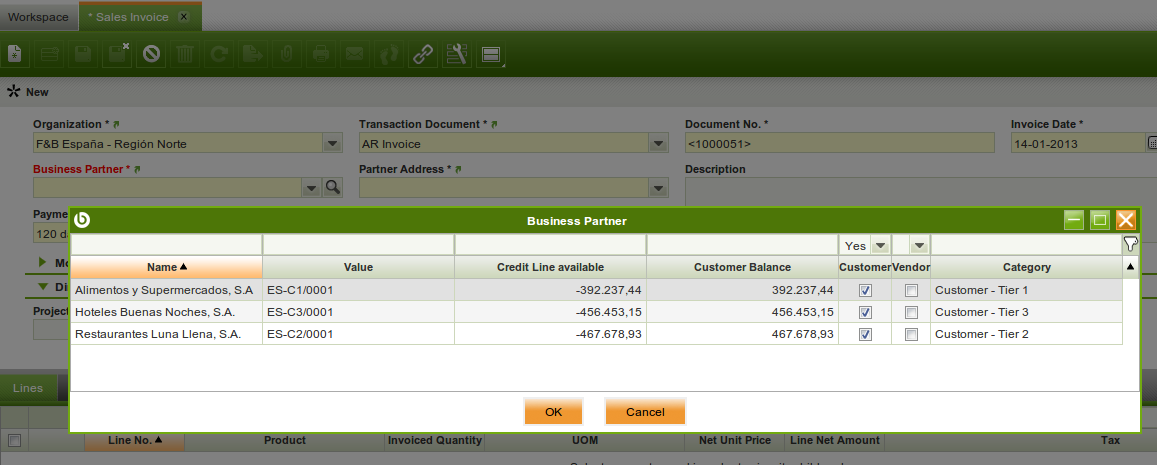Select row Restaurantes Luna Llena, S.A.
Screen dimensions: 1157x465
tap(596, 334)
